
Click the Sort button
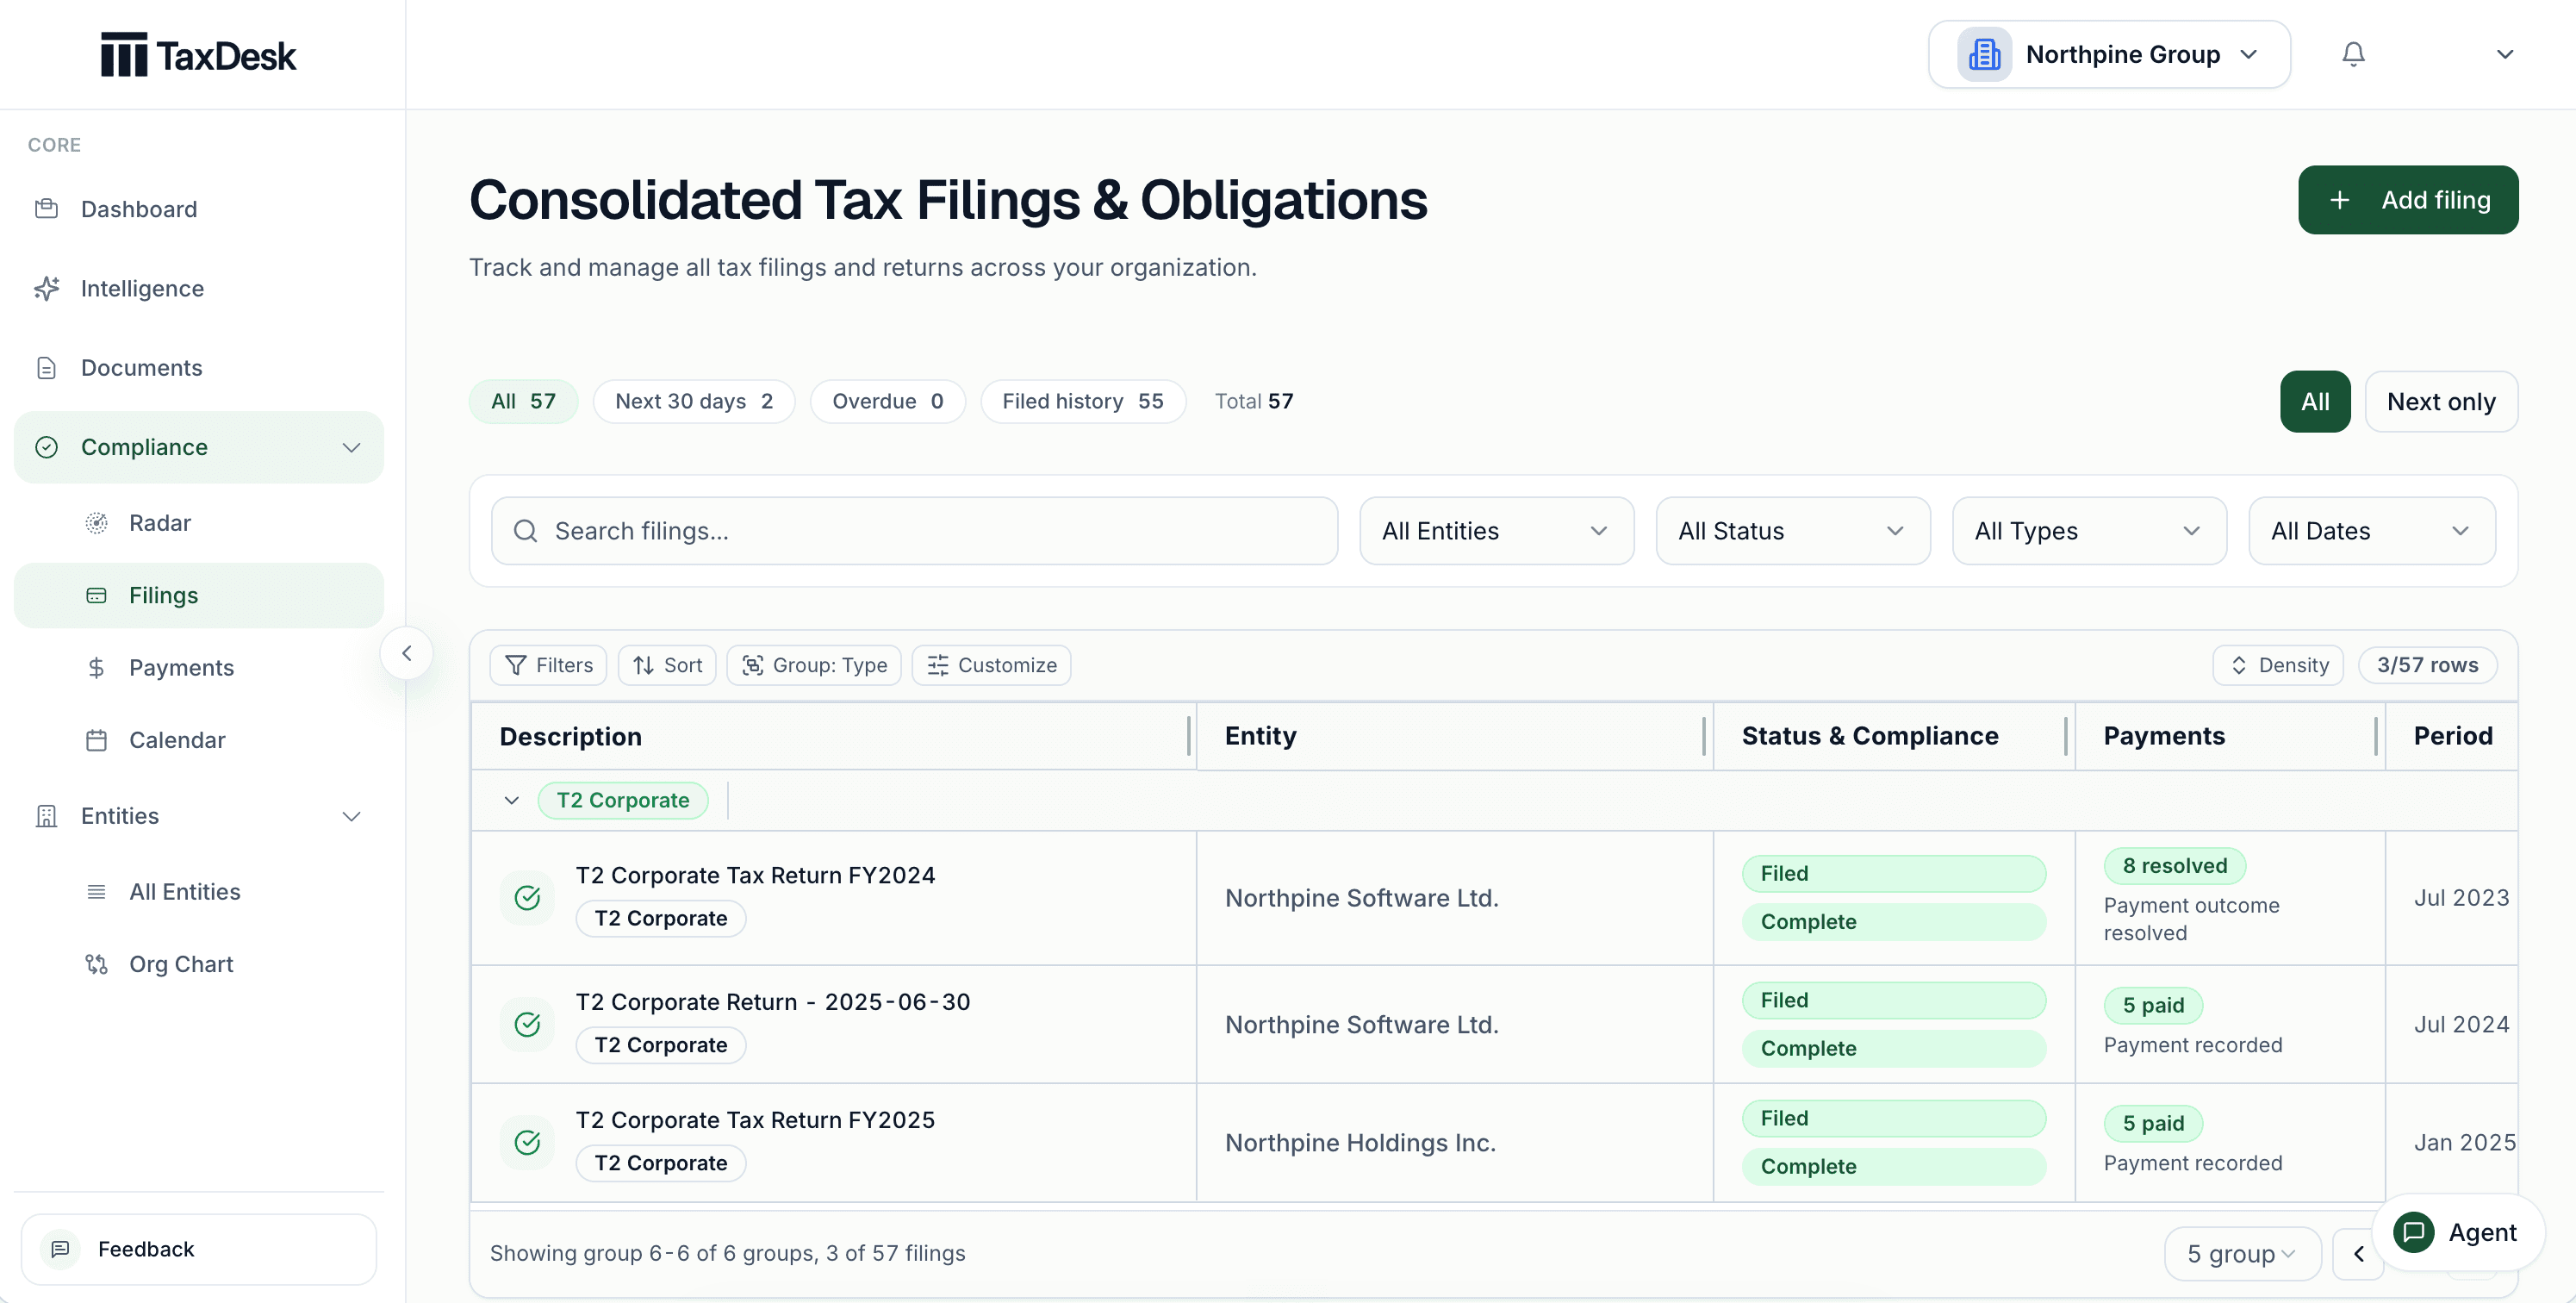[667, 665]
